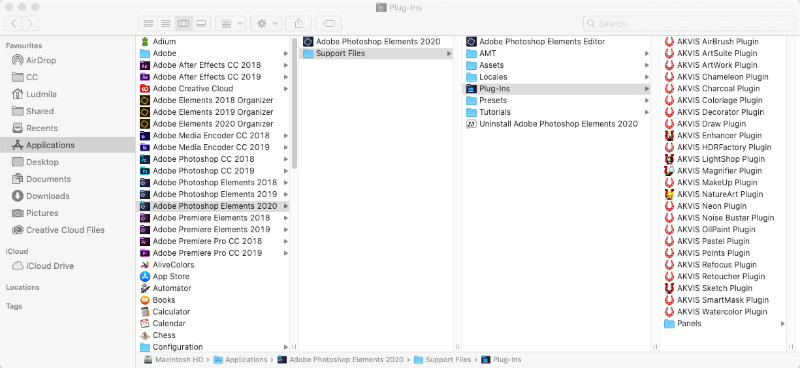Select Adobe Media Encoder CC 2018
The width and height of the screenshot is (800, 368).
coord(205,135)
